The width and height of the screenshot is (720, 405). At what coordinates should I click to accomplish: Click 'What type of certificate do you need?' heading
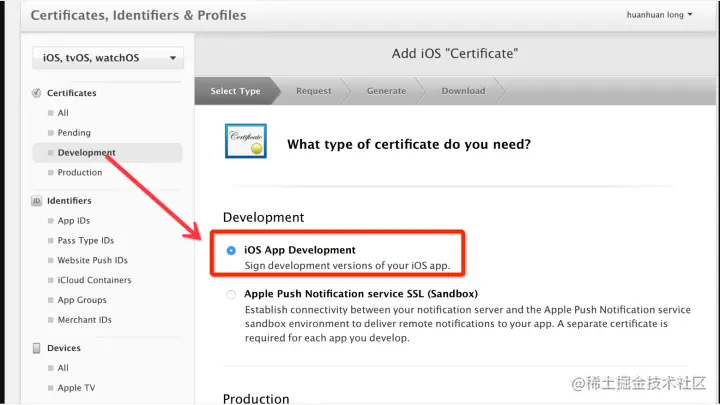pyautogui.click(x=409, y=144)
